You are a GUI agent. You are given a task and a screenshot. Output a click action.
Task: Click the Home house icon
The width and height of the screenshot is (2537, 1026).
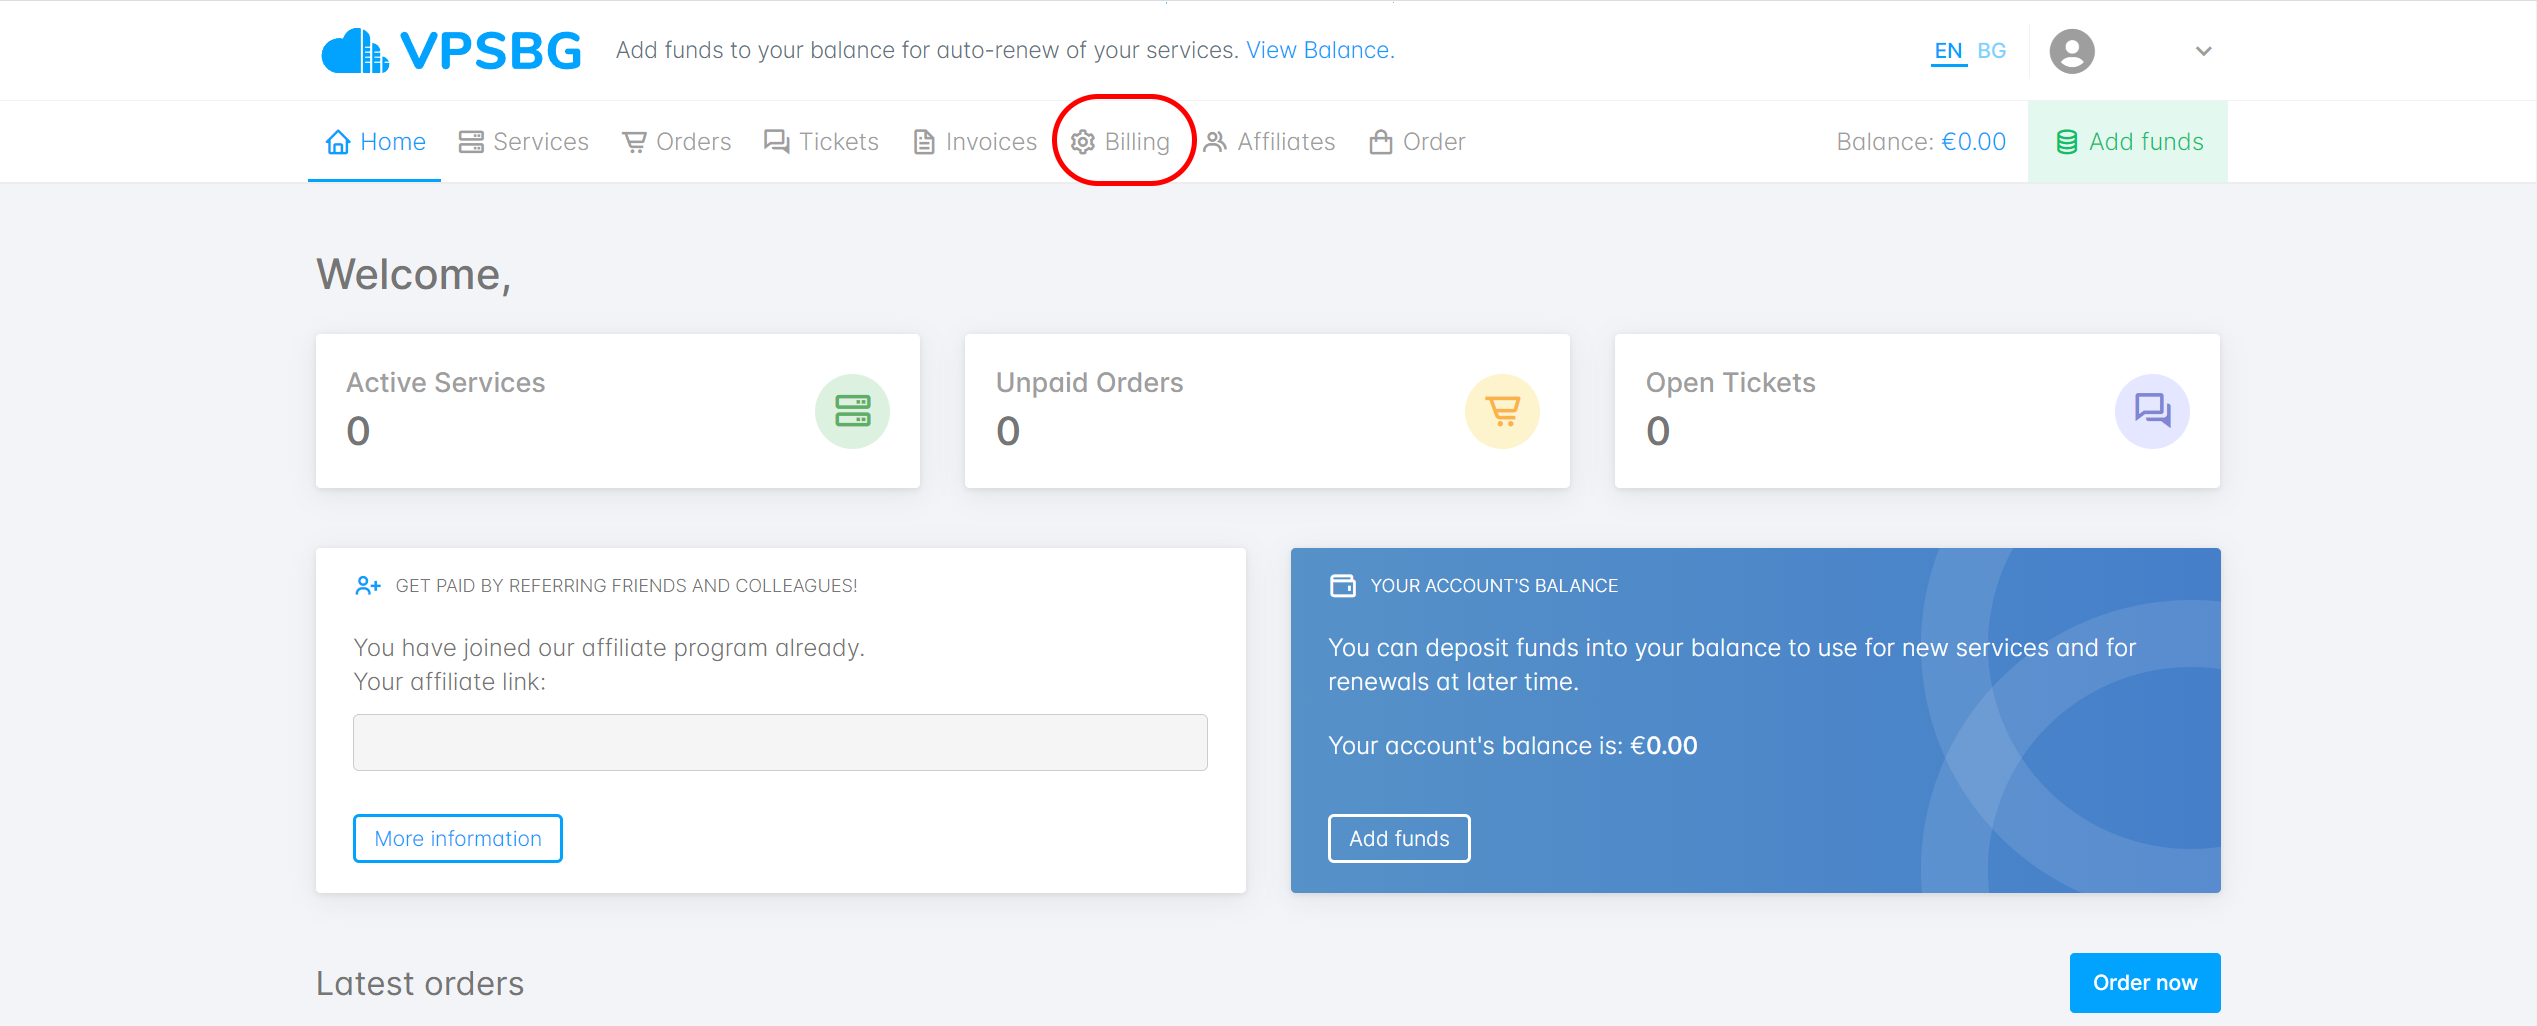pos(338,142)
